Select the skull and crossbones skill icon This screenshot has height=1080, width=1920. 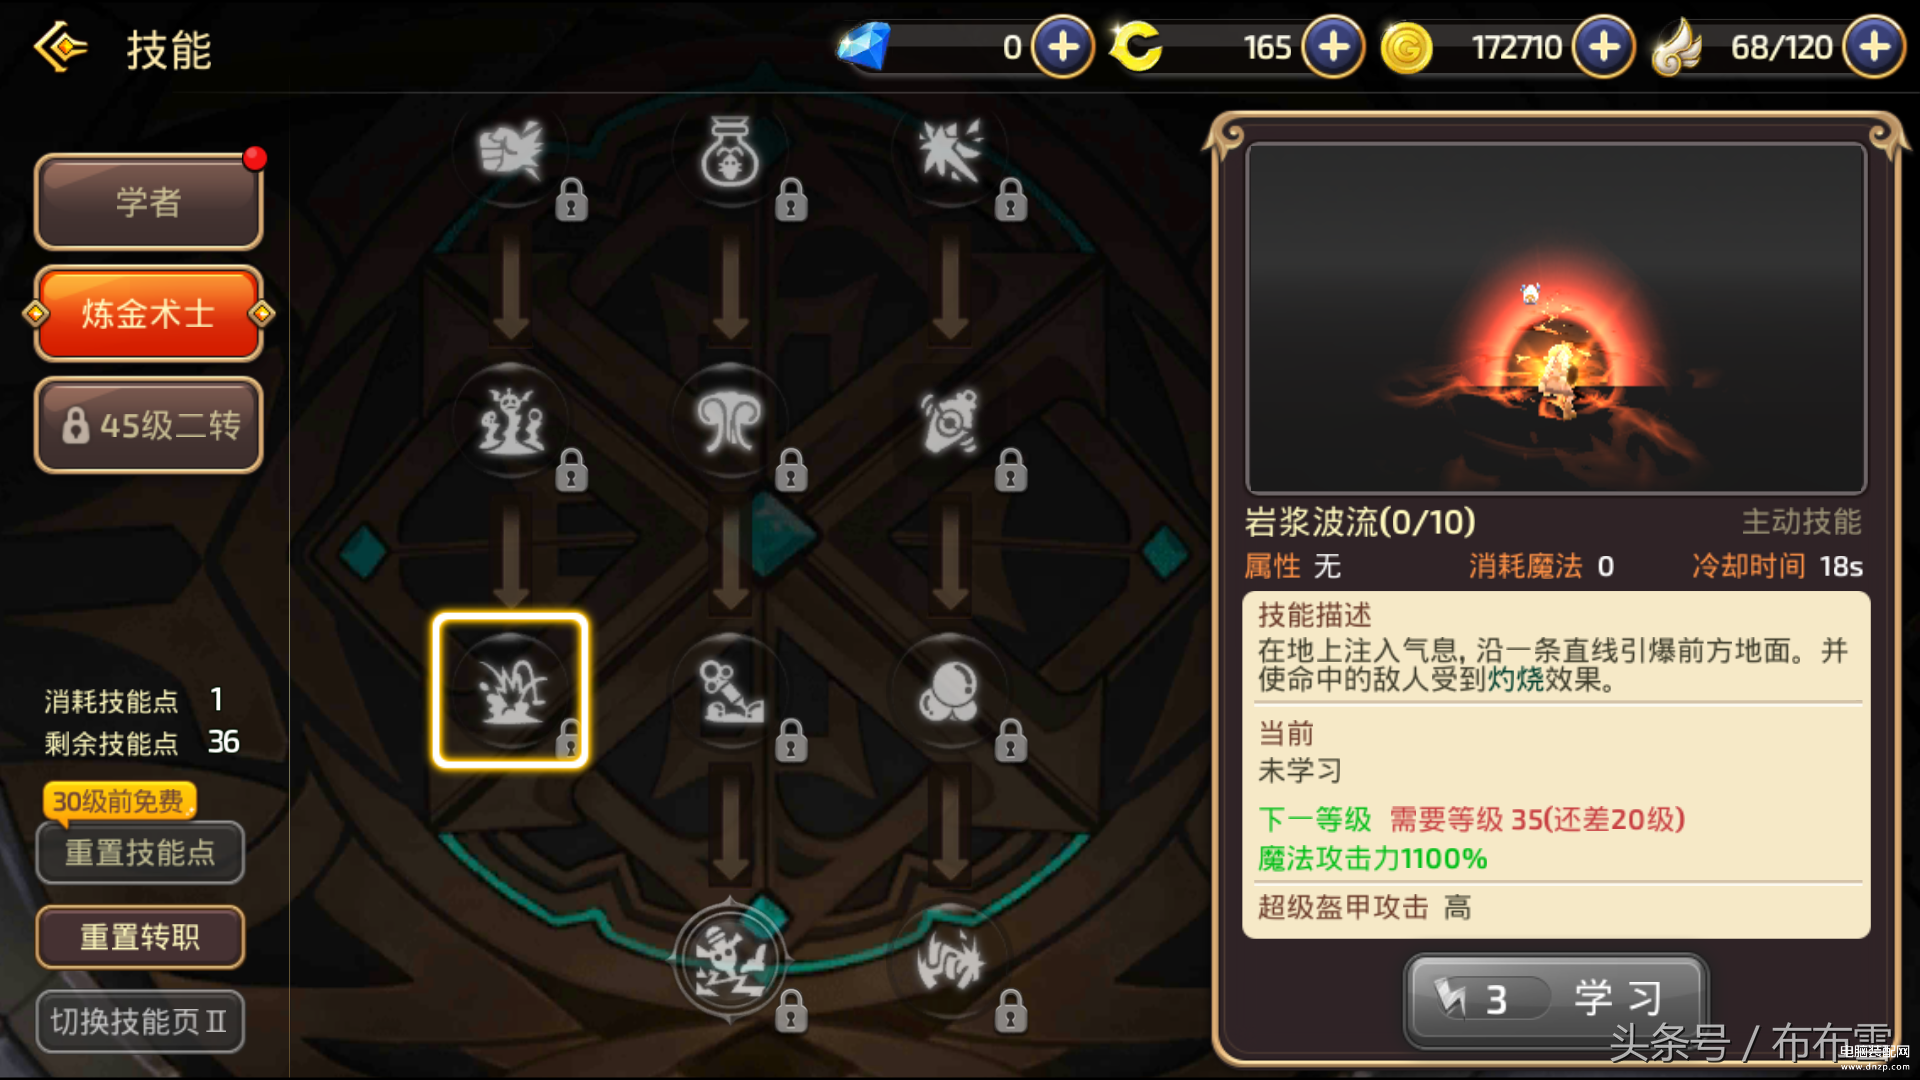point(730,962)
